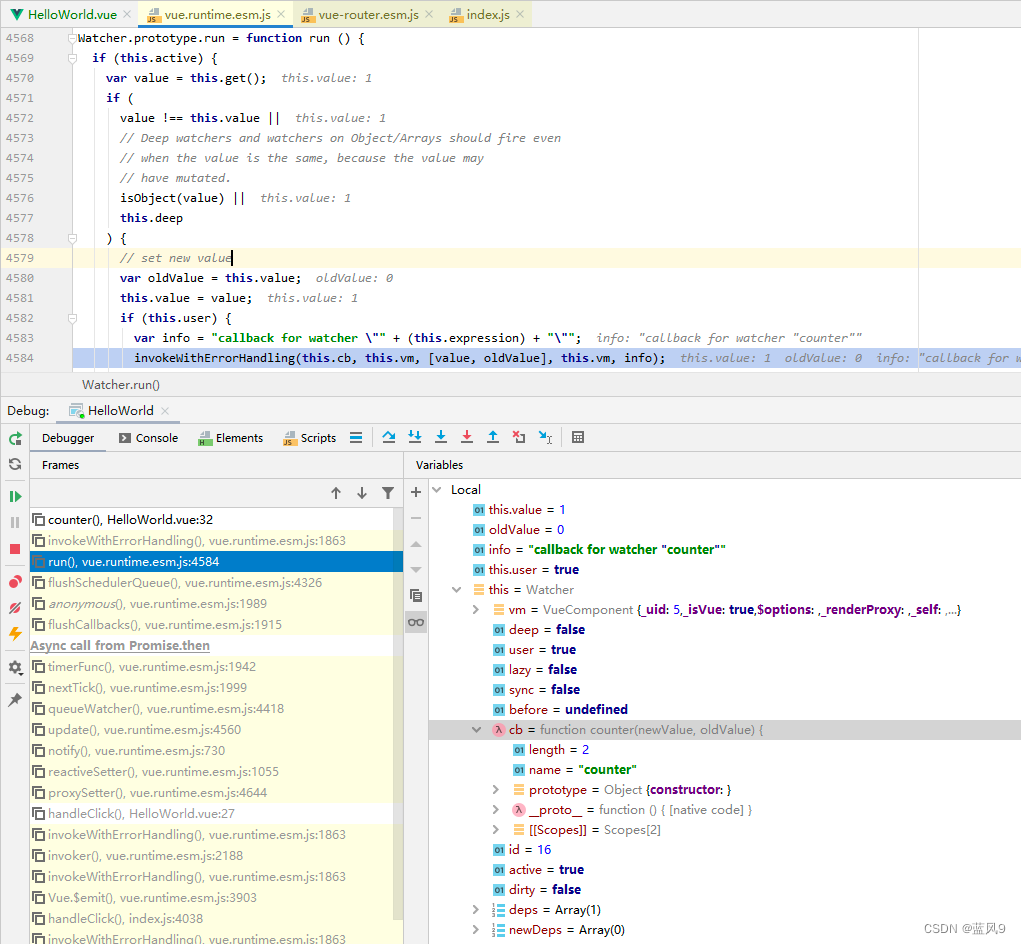
Task: Close the vue.runtime.esm.js tab
Action: tap(281, 14)
